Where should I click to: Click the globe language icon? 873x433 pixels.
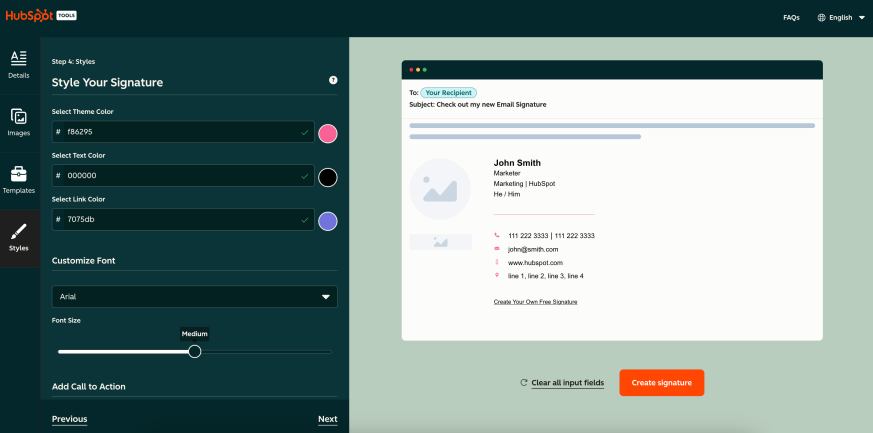[x=822, y=17]
